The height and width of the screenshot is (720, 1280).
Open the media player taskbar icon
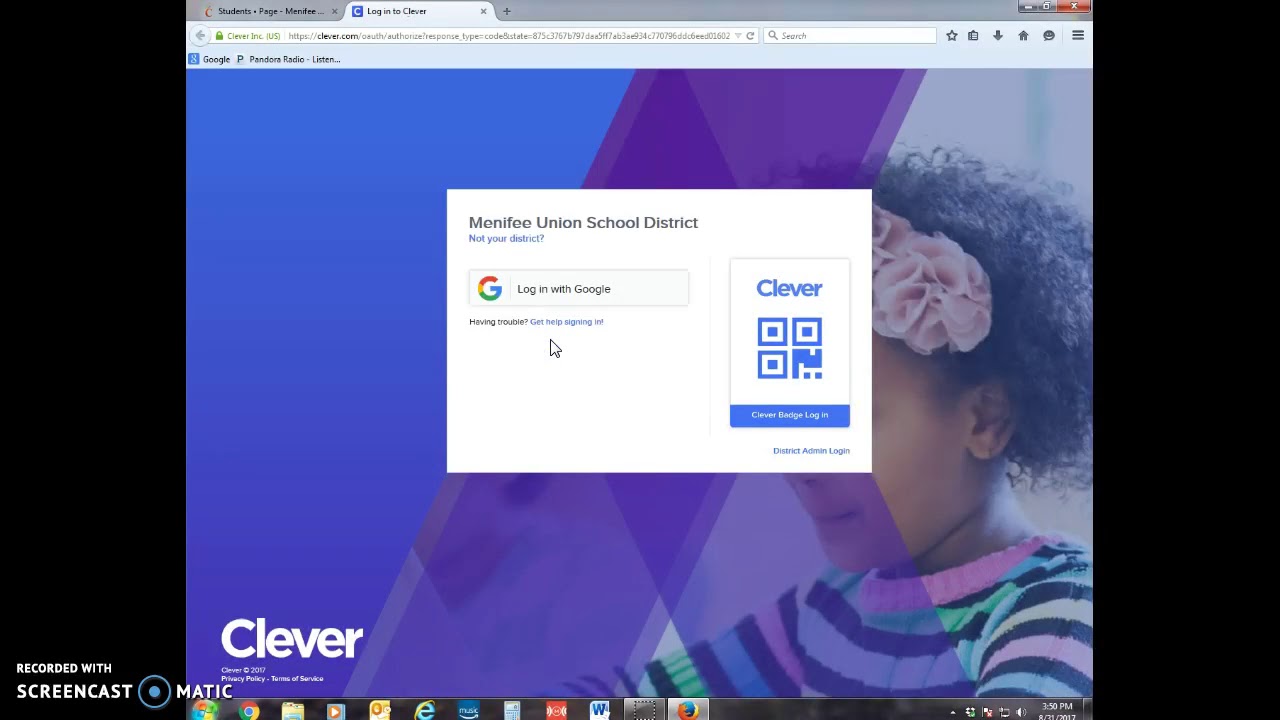[336, 711]
